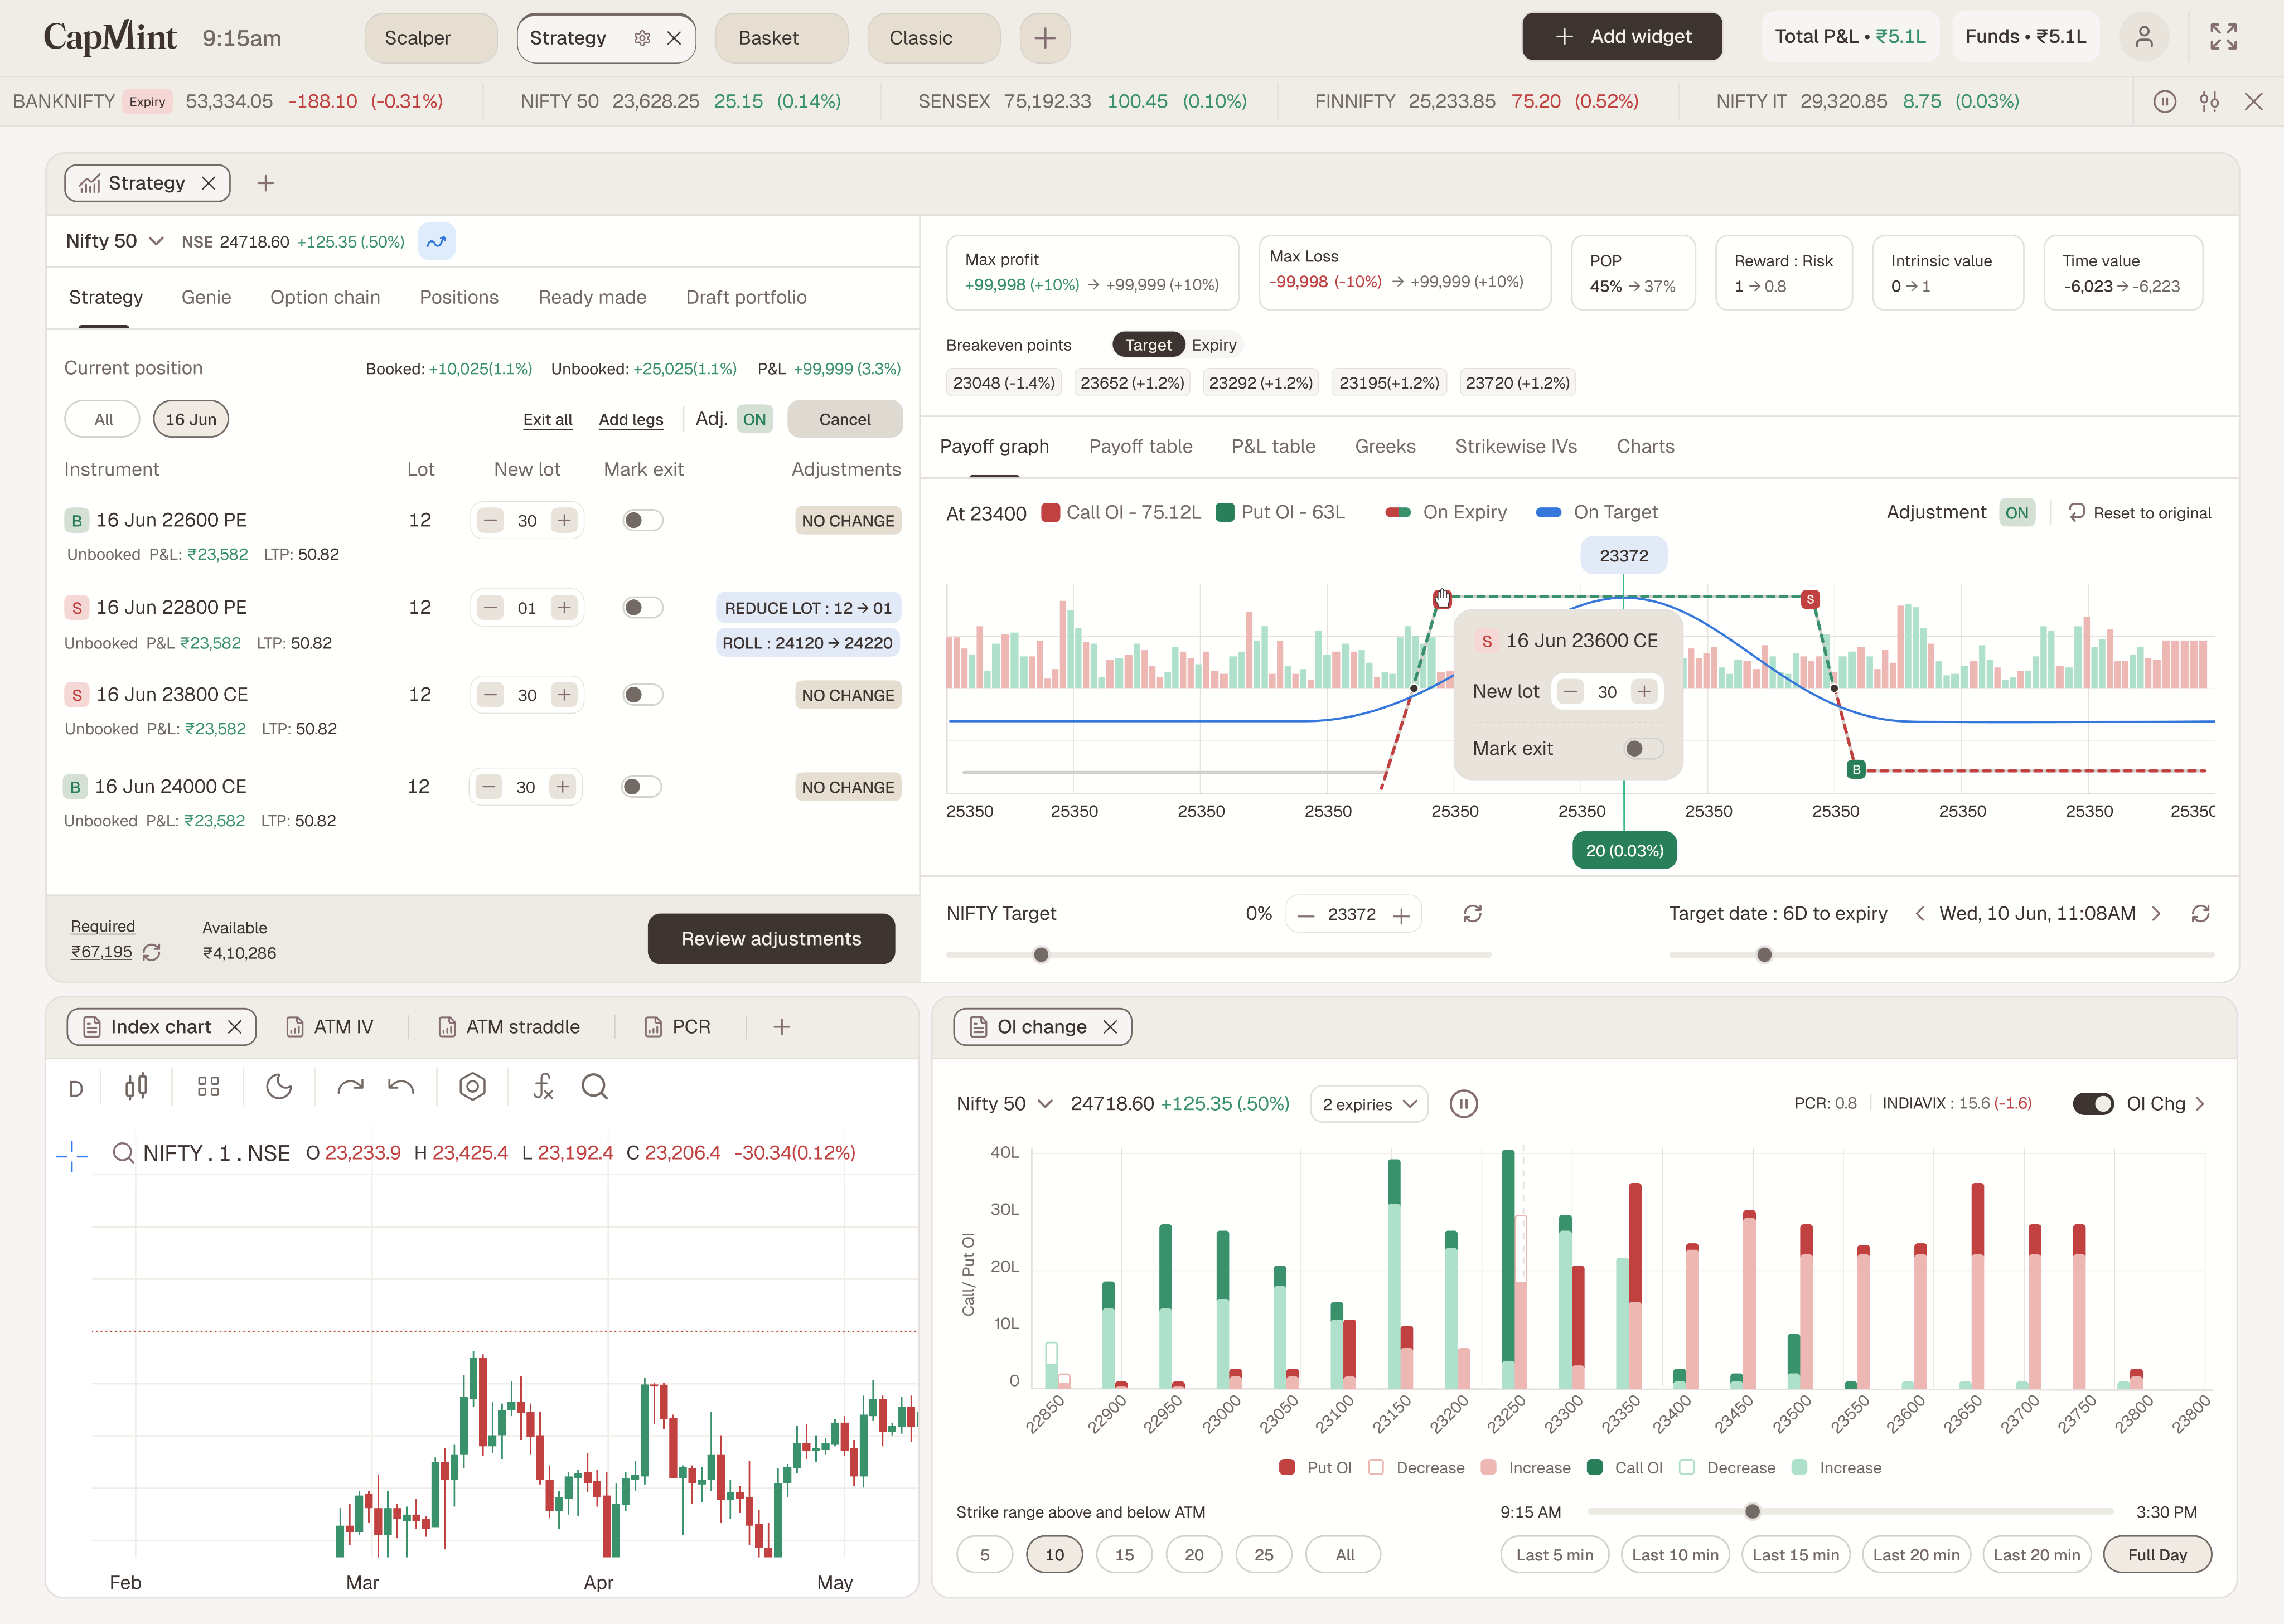Open Total P&L summary
The width and height of the screenshot is (2284, 1624).
tap(1850, 37)
